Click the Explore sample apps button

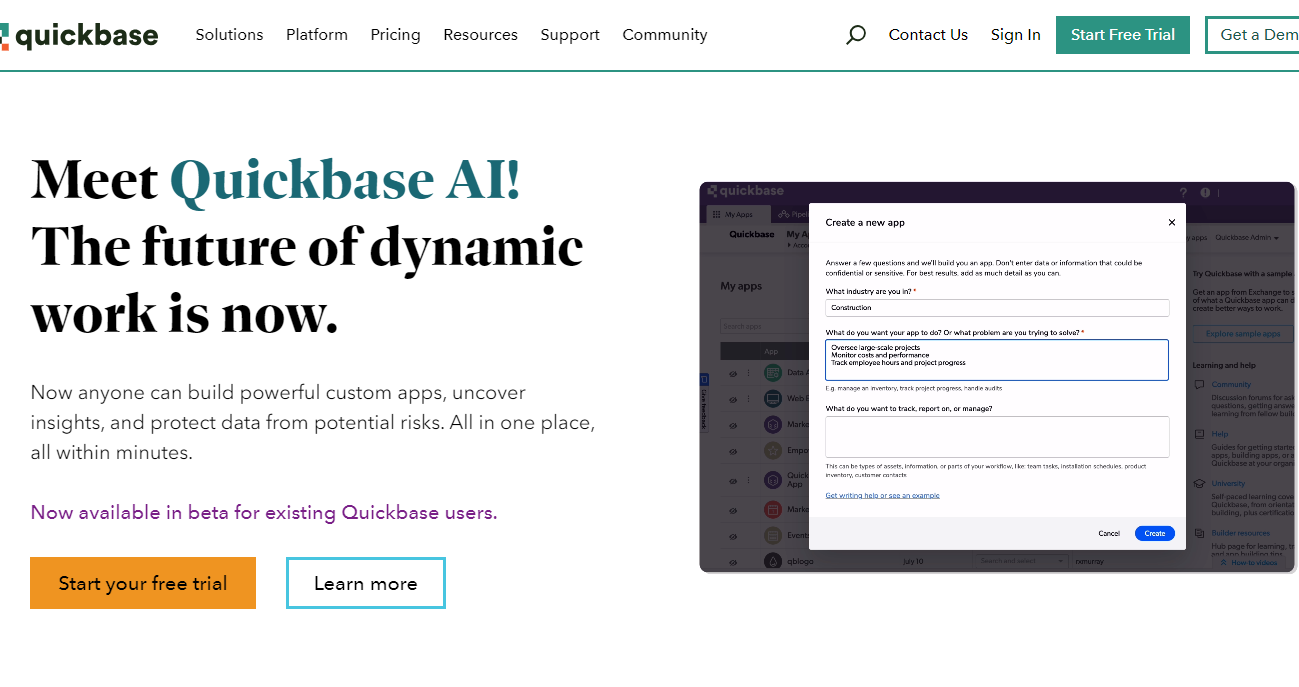pos(1242,334)
